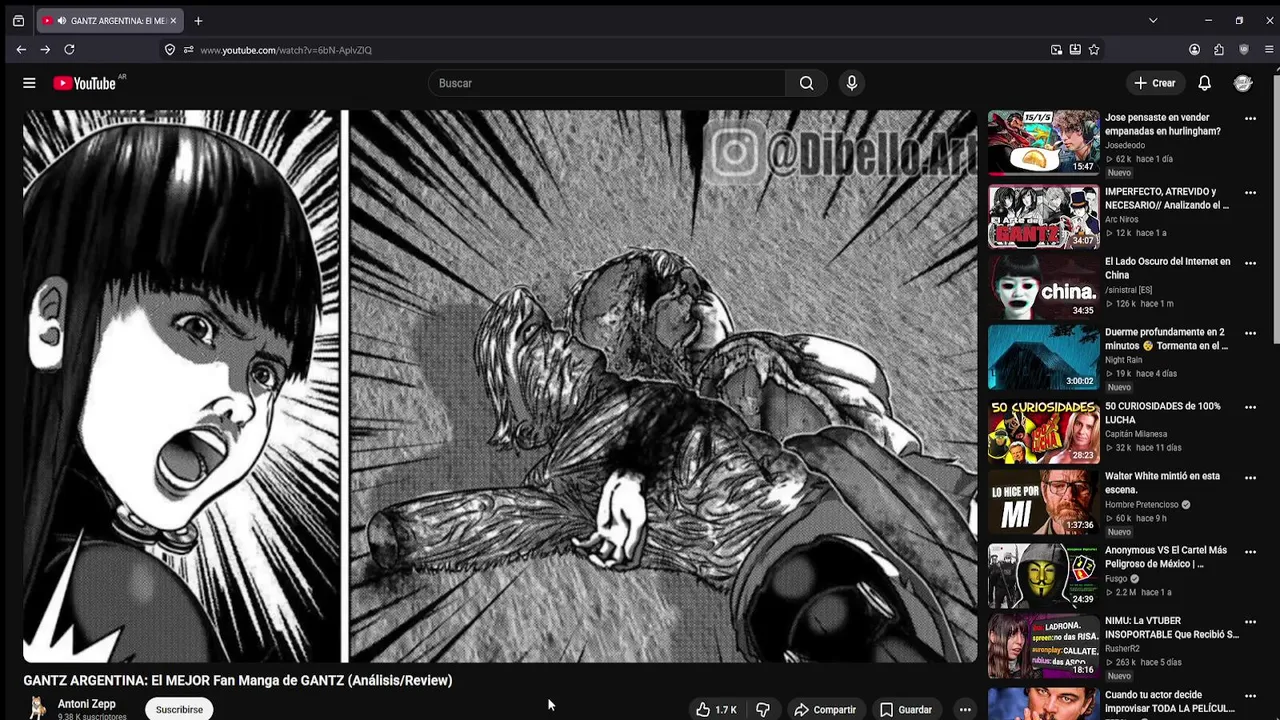Open options for 'Jose pensaste en vender' video
Image resolution: width=1280 pixels, height=720 pixels.
(x=1250, y=118)
